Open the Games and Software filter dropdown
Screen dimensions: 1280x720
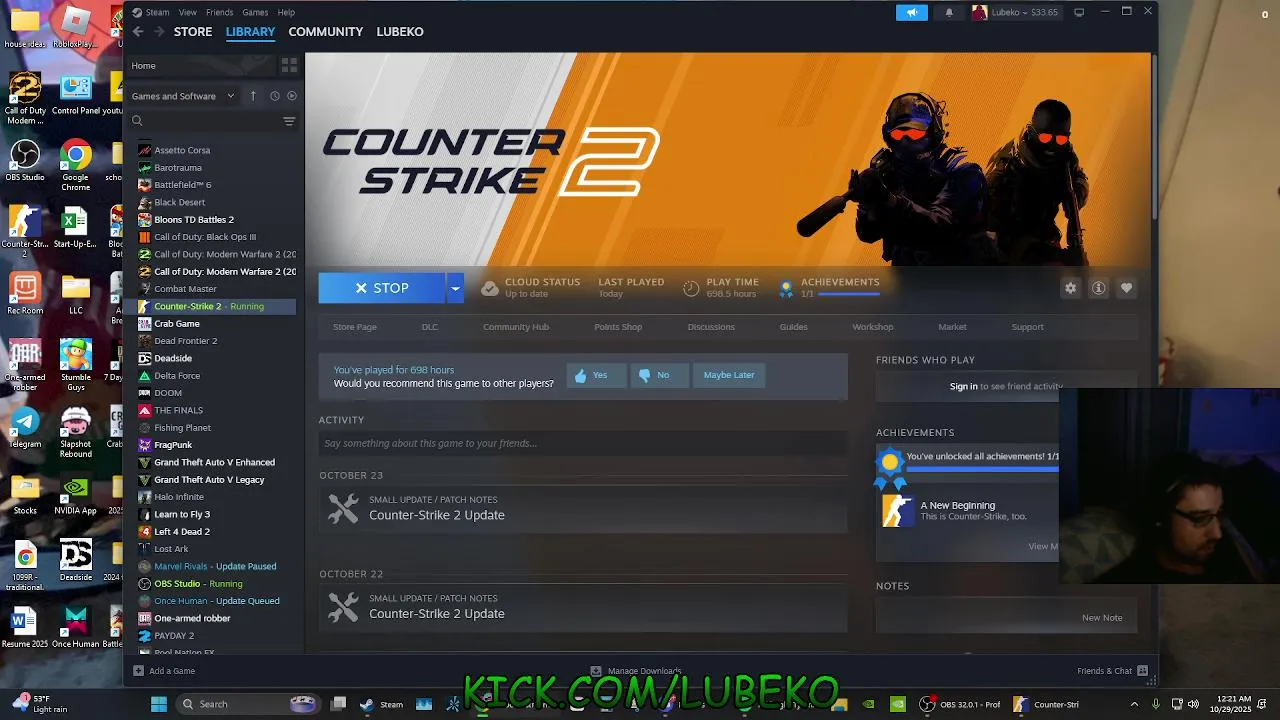point(183,96)
